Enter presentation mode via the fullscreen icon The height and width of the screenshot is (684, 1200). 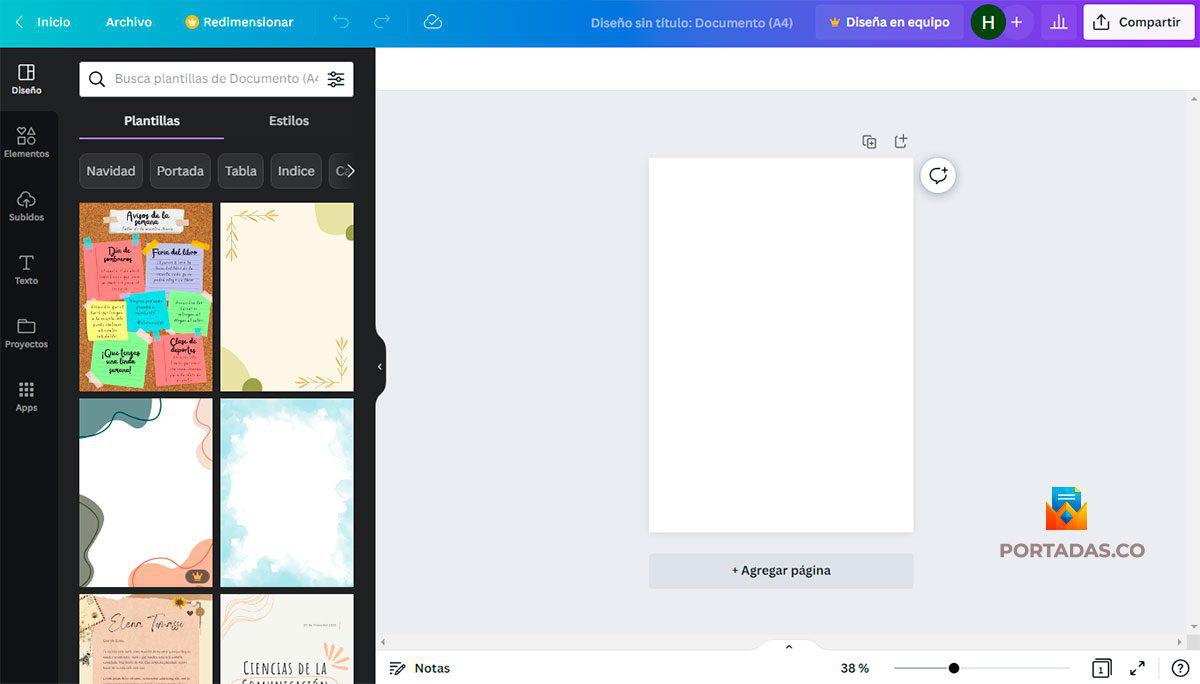pyautogui.click(x=1137, y=667)
